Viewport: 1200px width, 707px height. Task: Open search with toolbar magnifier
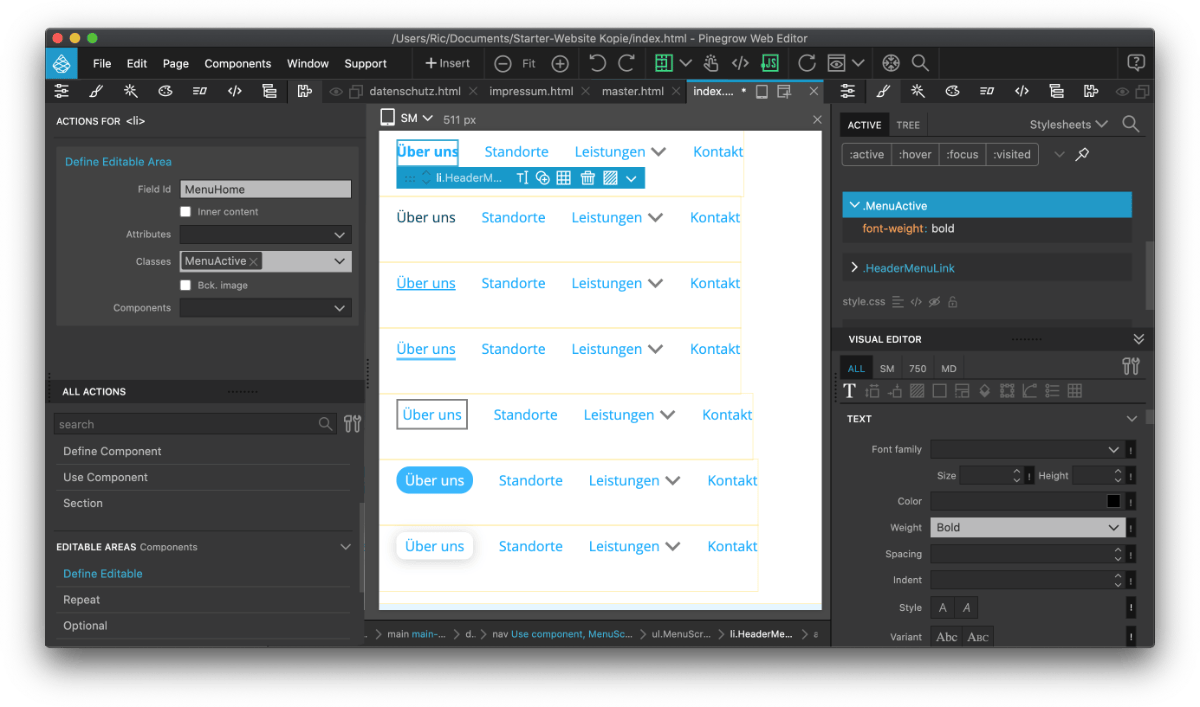(x=920, y=63)
